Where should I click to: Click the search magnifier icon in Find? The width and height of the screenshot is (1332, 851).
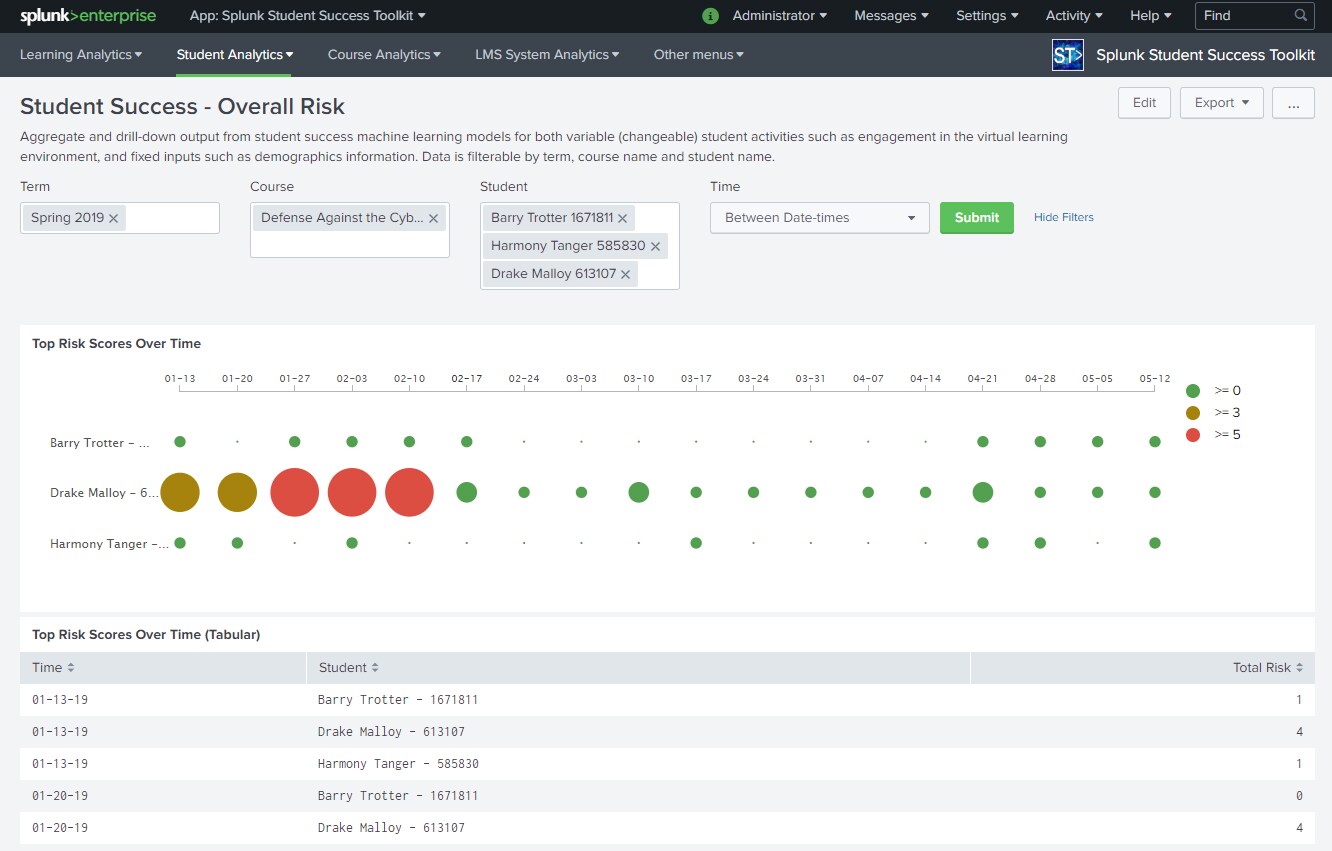click(x=1301, y=16)
